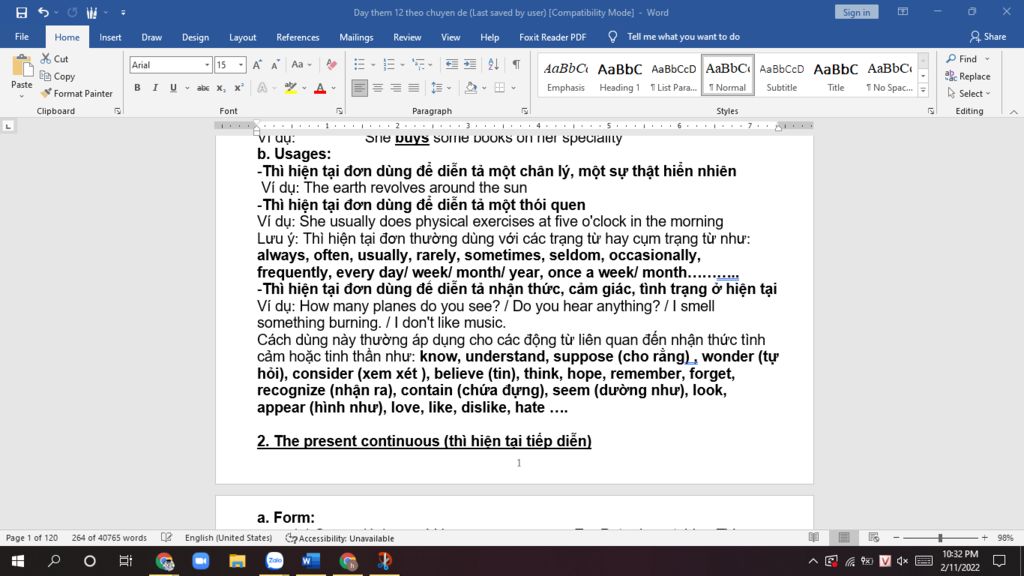Switch to the Insert tab
This screenshot has width=1024, height=576.
[110, 37]
